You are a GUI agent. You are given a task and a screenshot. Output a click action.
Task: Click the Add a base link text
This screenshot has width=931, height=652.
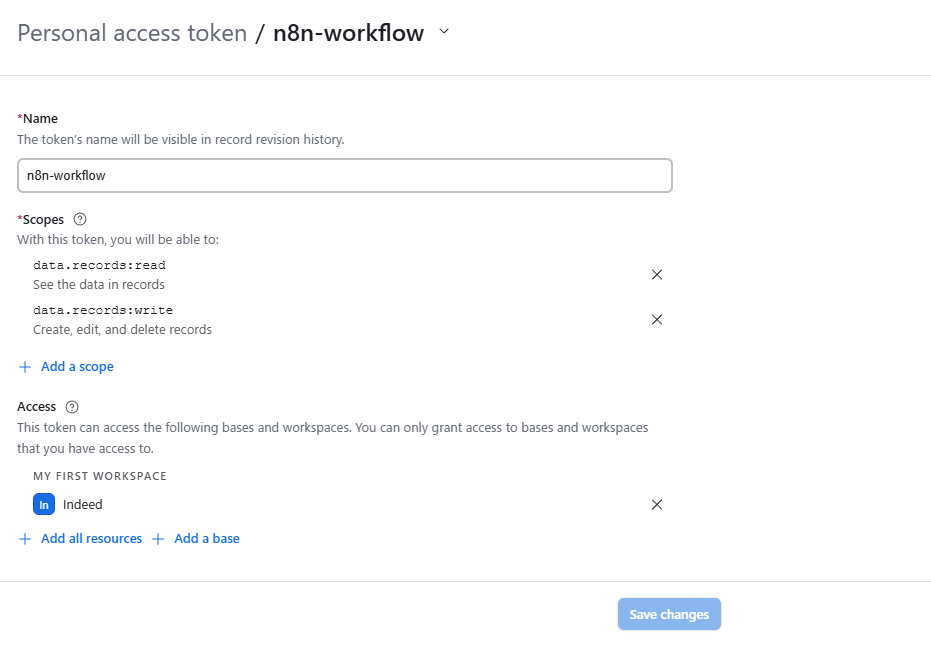207,539
